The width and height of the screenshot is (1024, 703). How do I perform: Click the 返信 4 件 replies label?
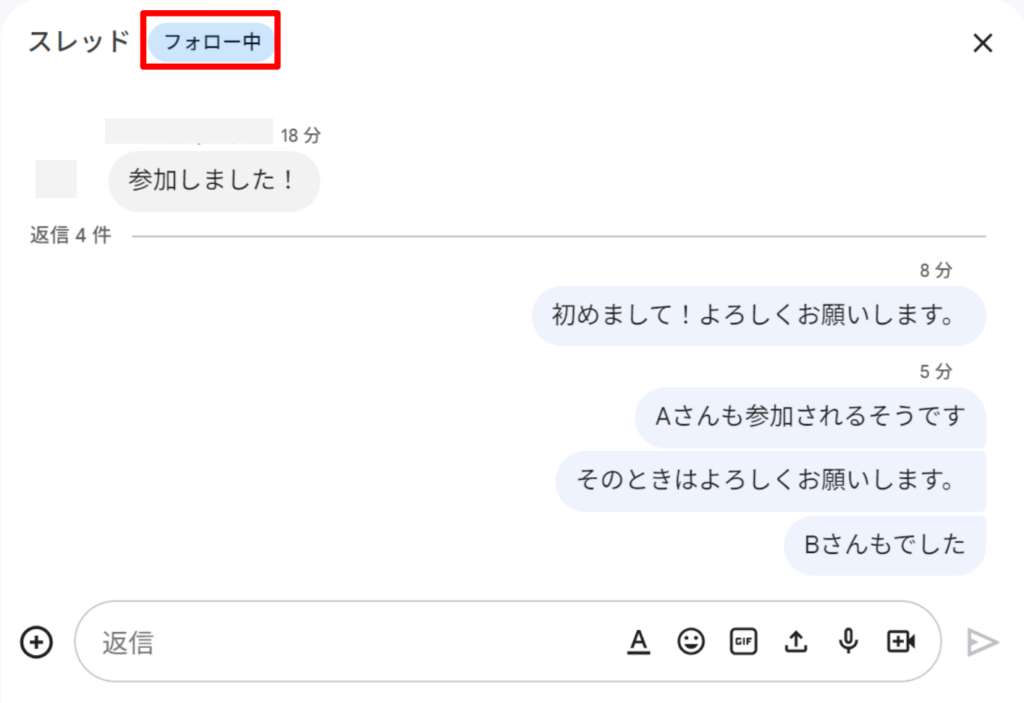point(70,236)
